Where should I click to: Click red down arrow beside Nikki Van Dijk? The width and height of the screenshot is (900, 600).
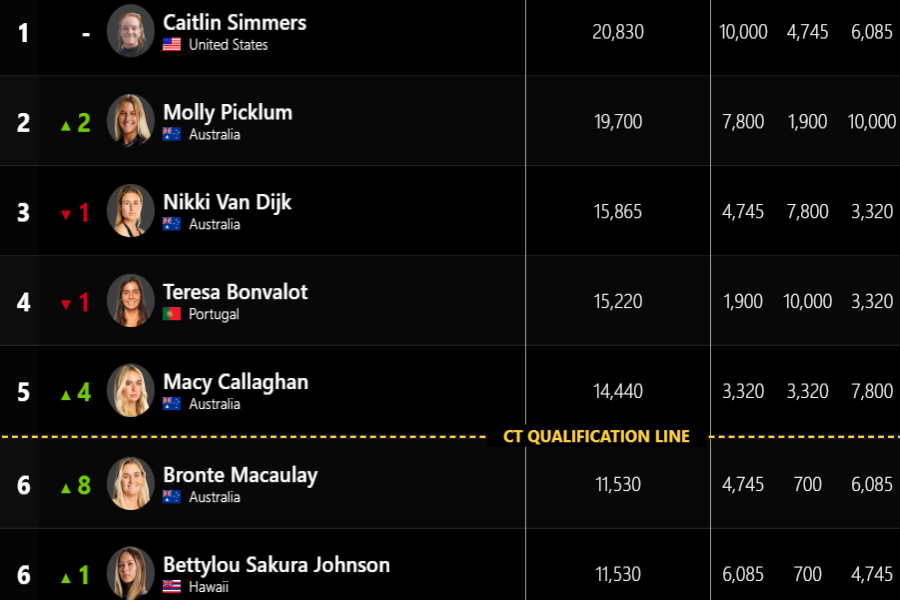[x=66, y=215]
